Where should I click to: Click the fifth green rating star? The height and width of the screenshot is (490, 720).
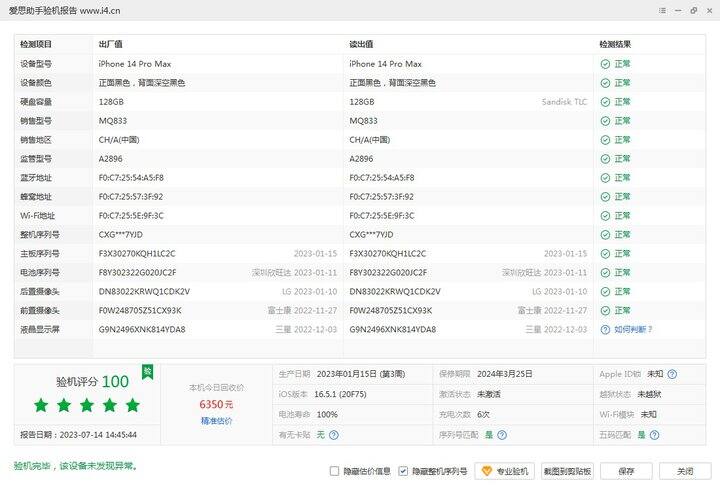coord(133,405)
